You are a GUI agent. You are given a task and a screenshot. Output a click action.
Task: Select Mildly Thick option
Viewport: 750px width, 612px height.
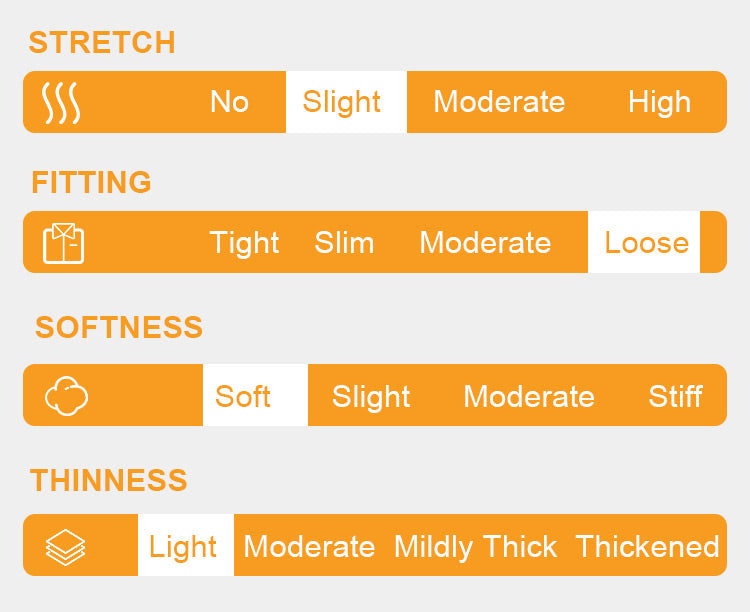pos(476,546)
